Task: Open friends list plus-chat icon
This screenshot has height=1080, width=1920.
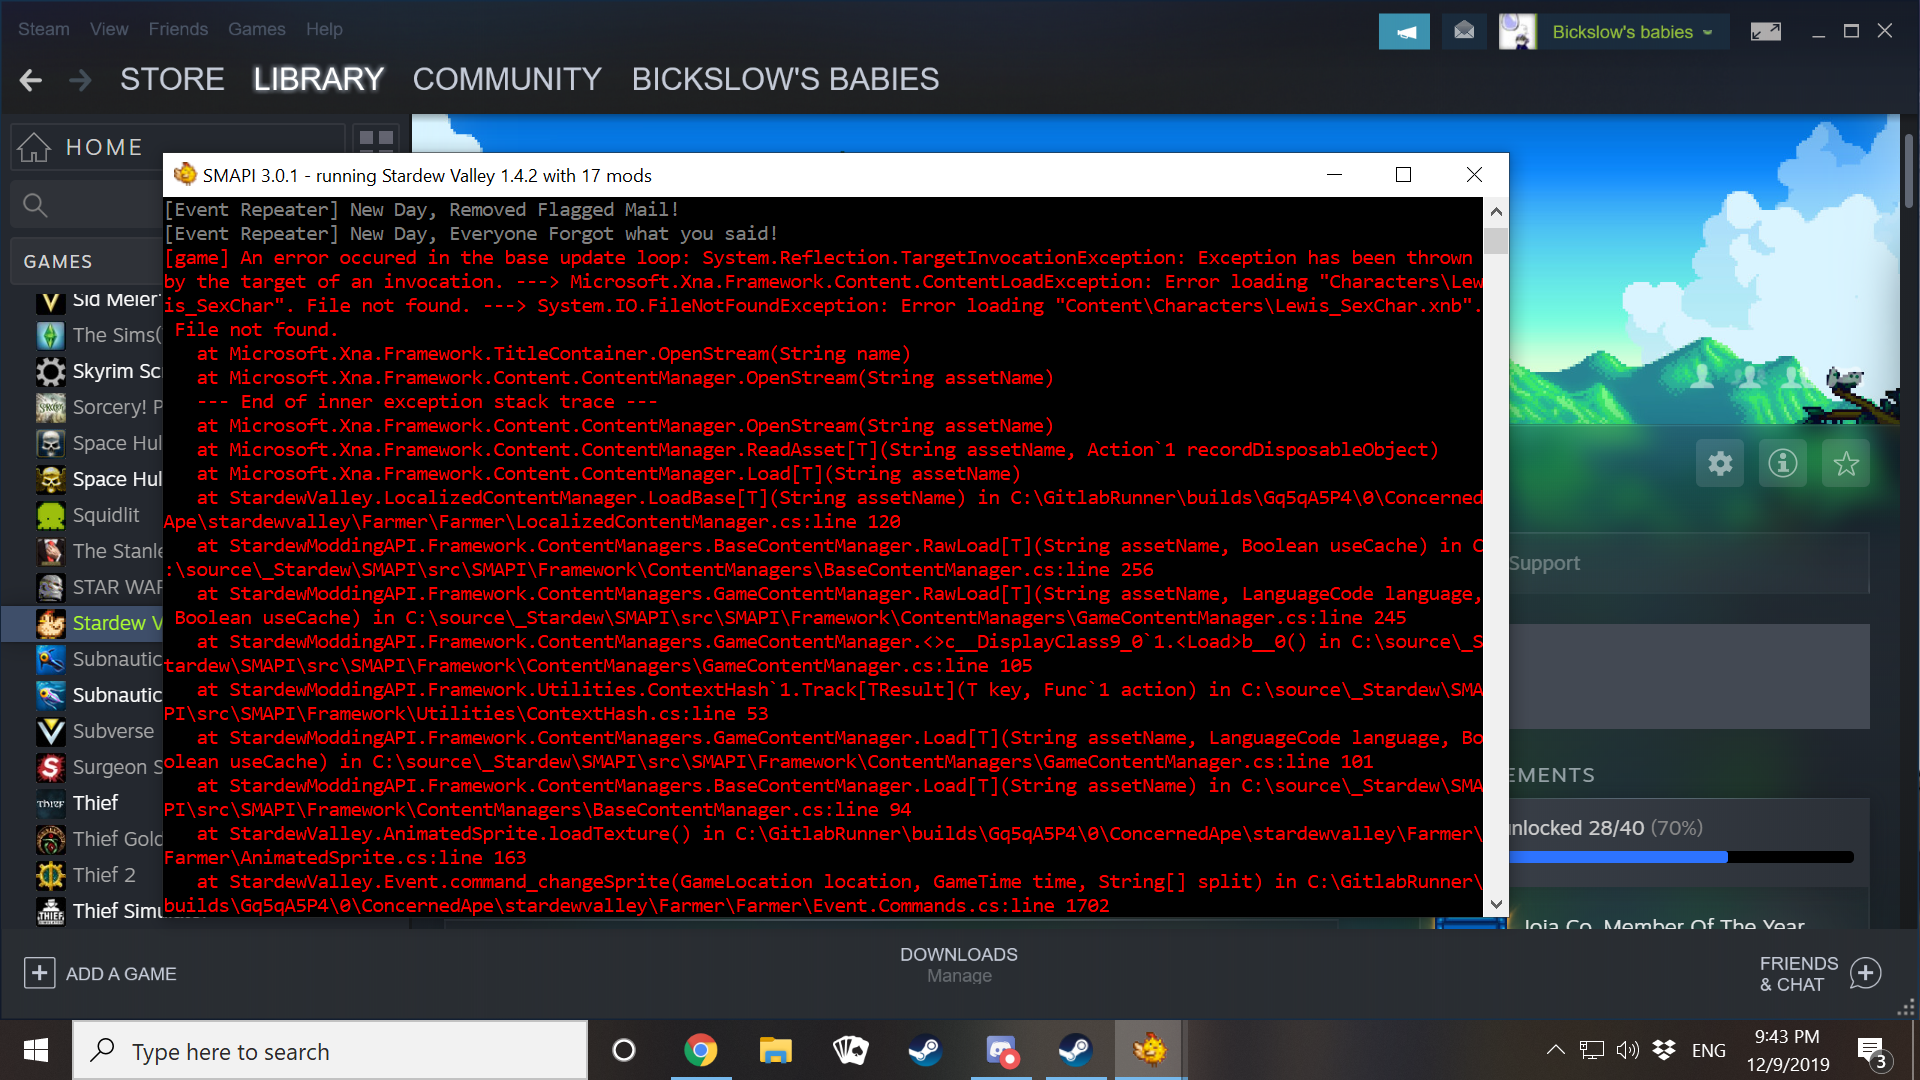Action: click(x=1866, y=973)
